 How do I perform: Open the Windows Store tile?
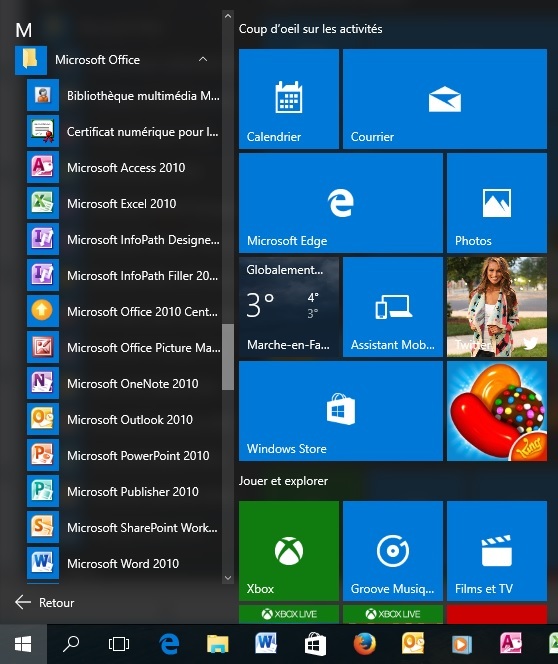point(341,411)
